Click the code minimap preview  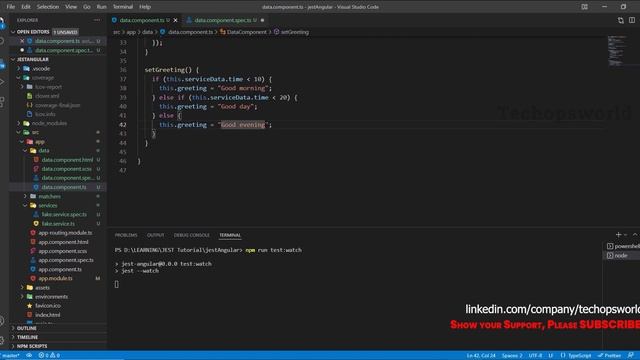point(617,51)
